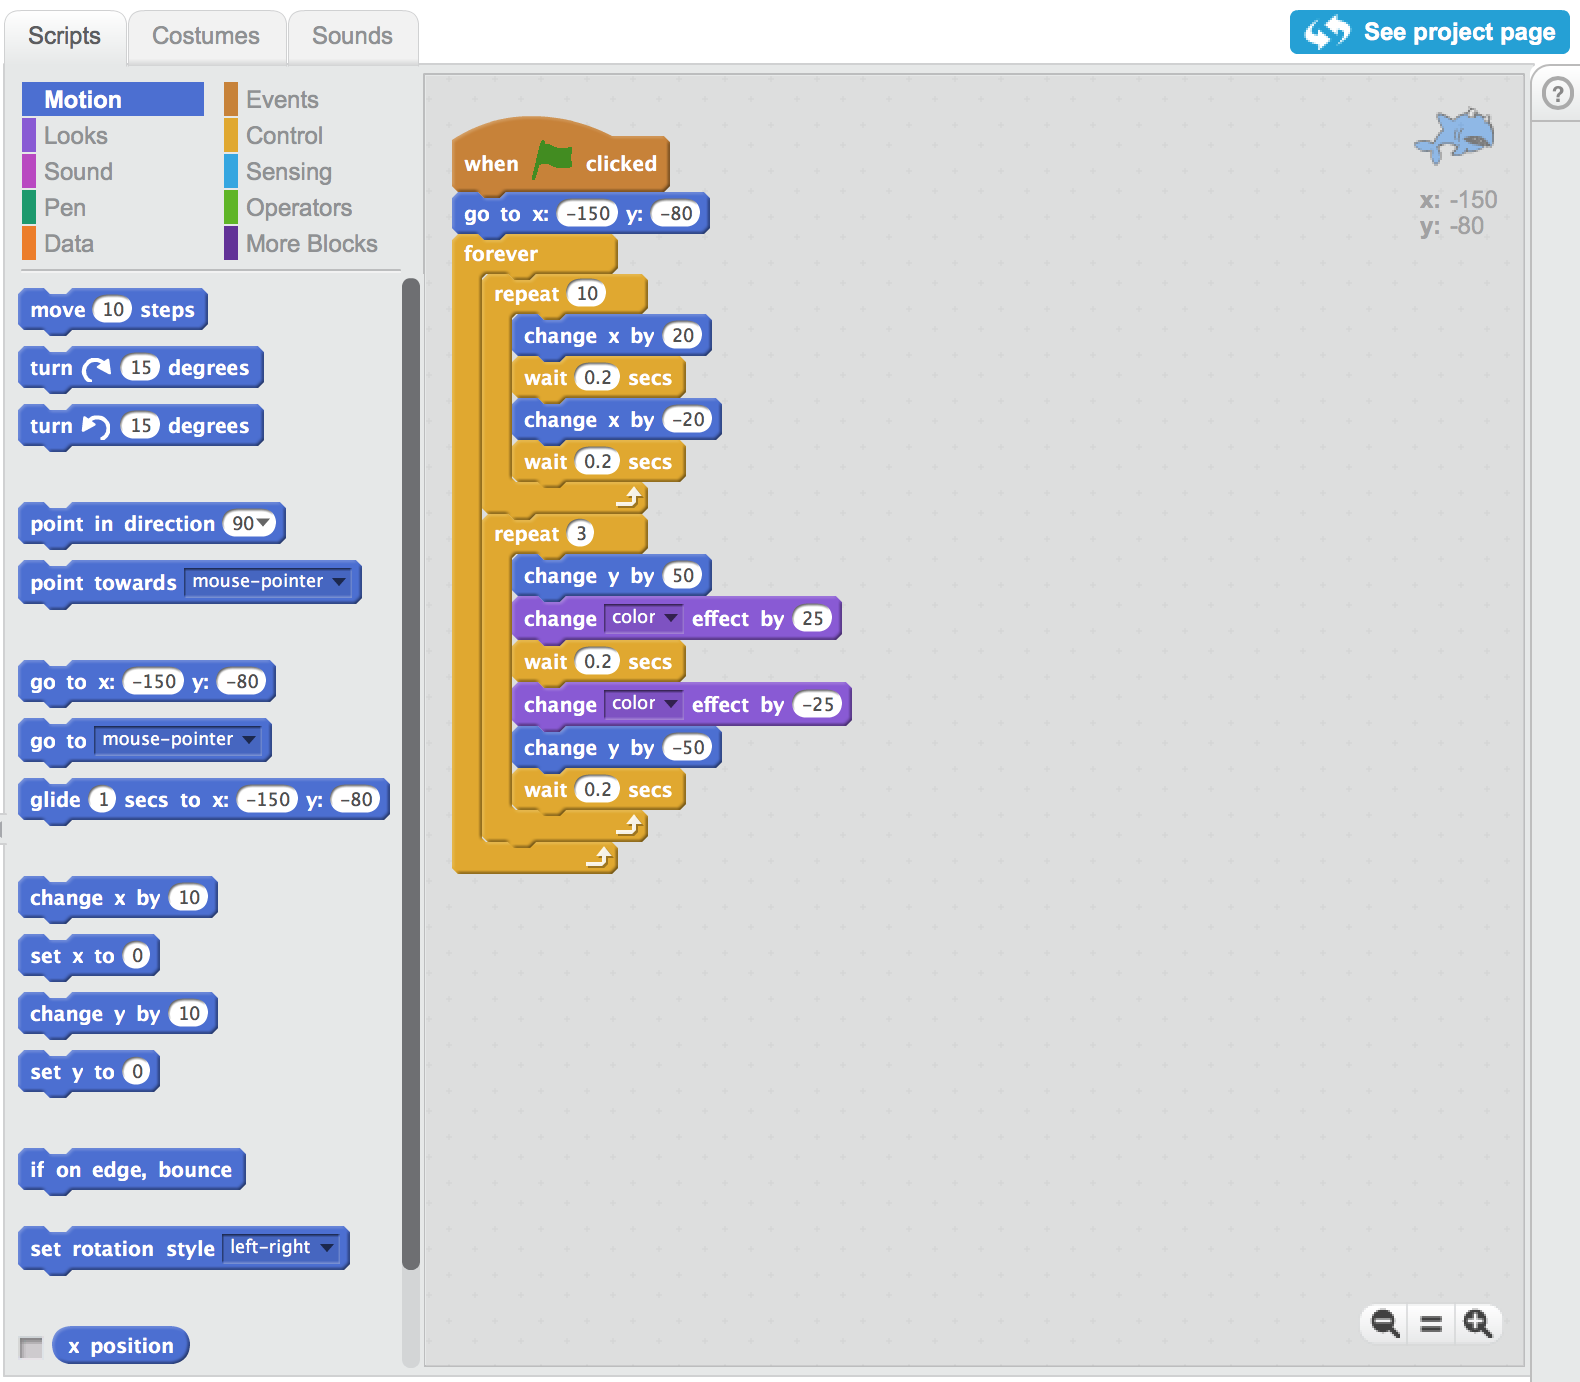Edit value 20 in change x block
1580x1382 pixels.
[x=682, y=336]
